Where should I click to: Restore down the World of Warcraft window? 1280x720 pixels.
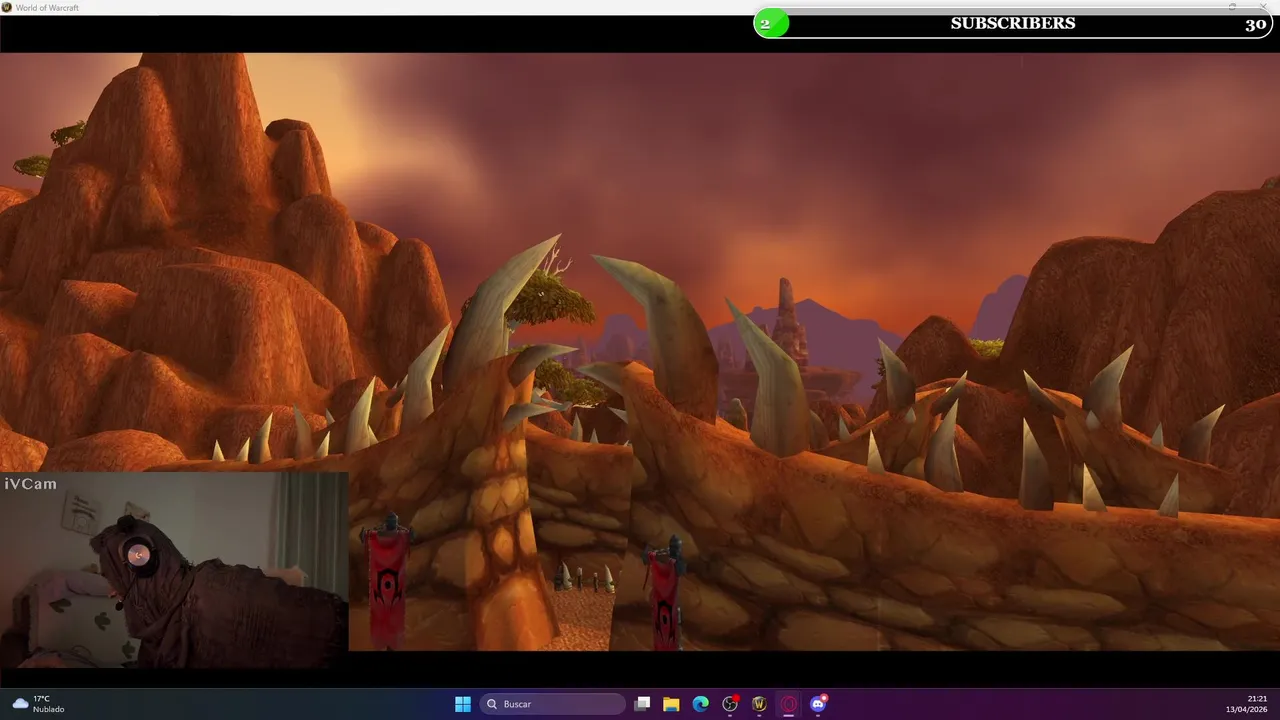pos(1233,7)
